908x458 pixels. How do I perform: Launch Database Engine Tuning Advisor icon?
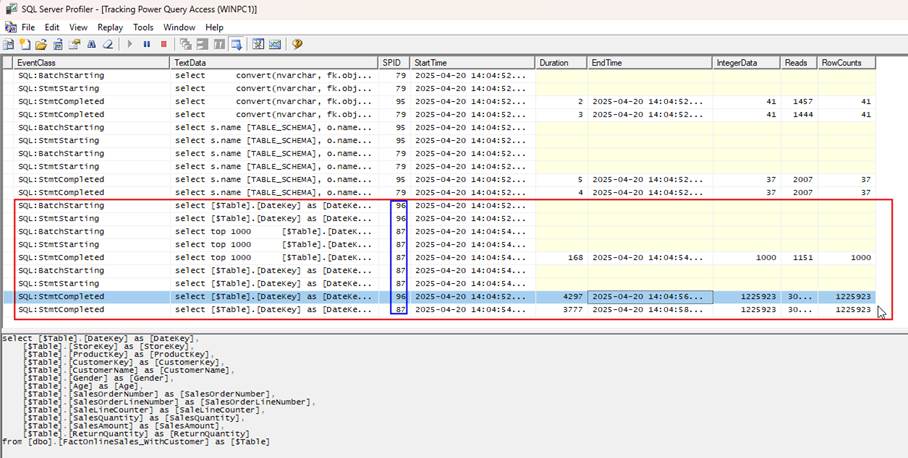(258, 44)
